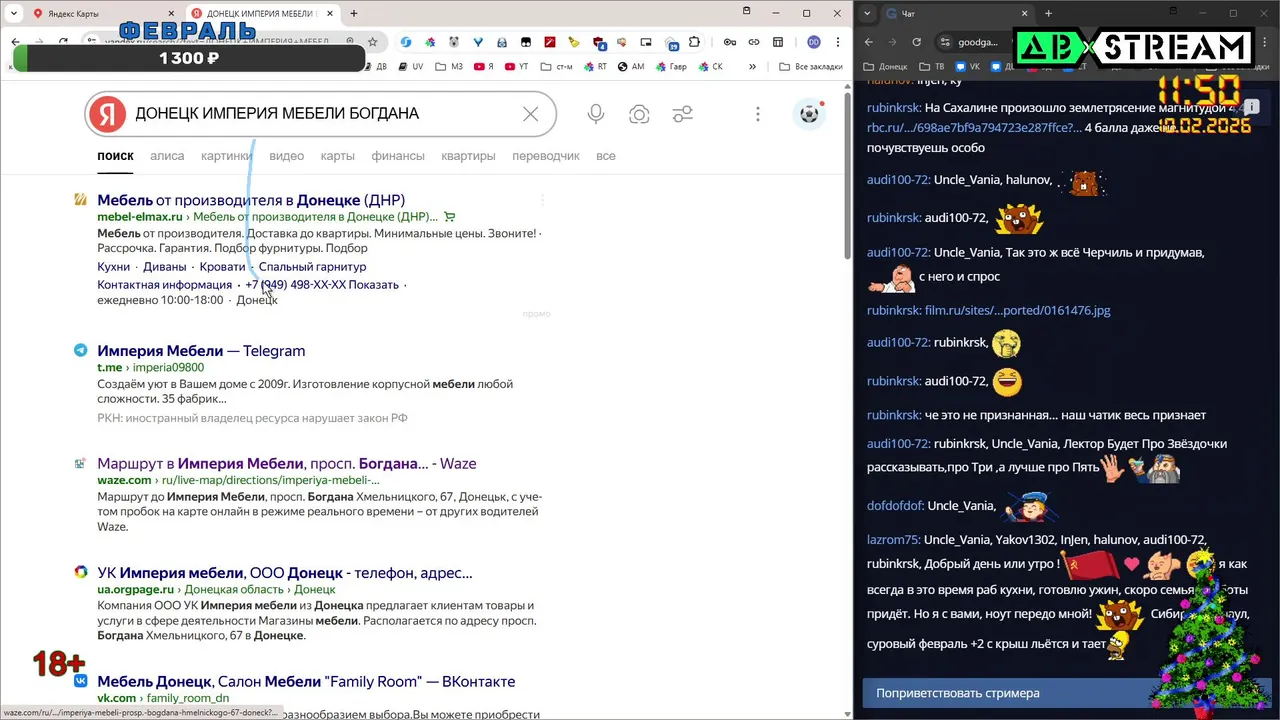Switch to картинки search tab
1280x720 pixels.
(226, 156)
